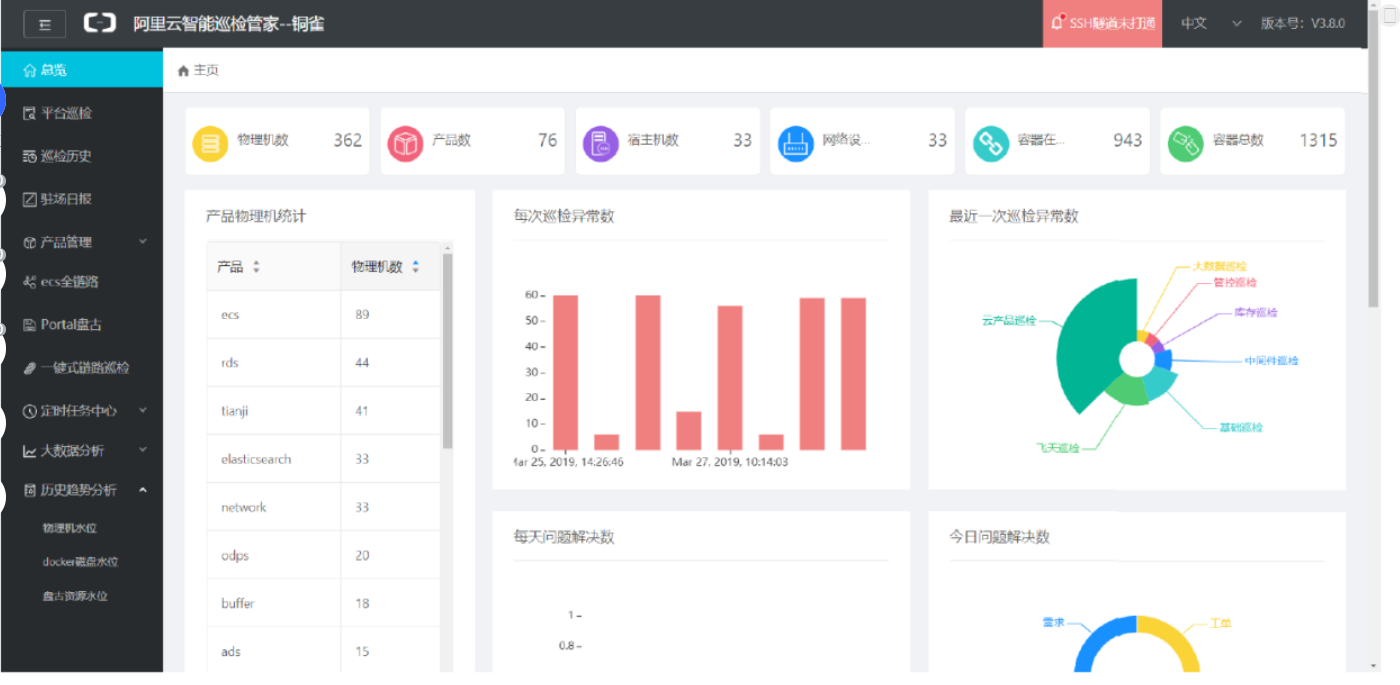Click the 中间件巡检 pie chart label
This screenshot has width=1400, height=685.
tap(1271, 360)
